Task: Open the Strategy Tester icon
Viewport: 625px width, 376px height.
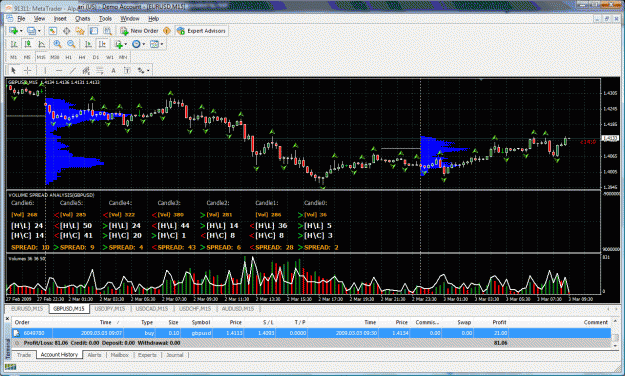Action: 107,31
